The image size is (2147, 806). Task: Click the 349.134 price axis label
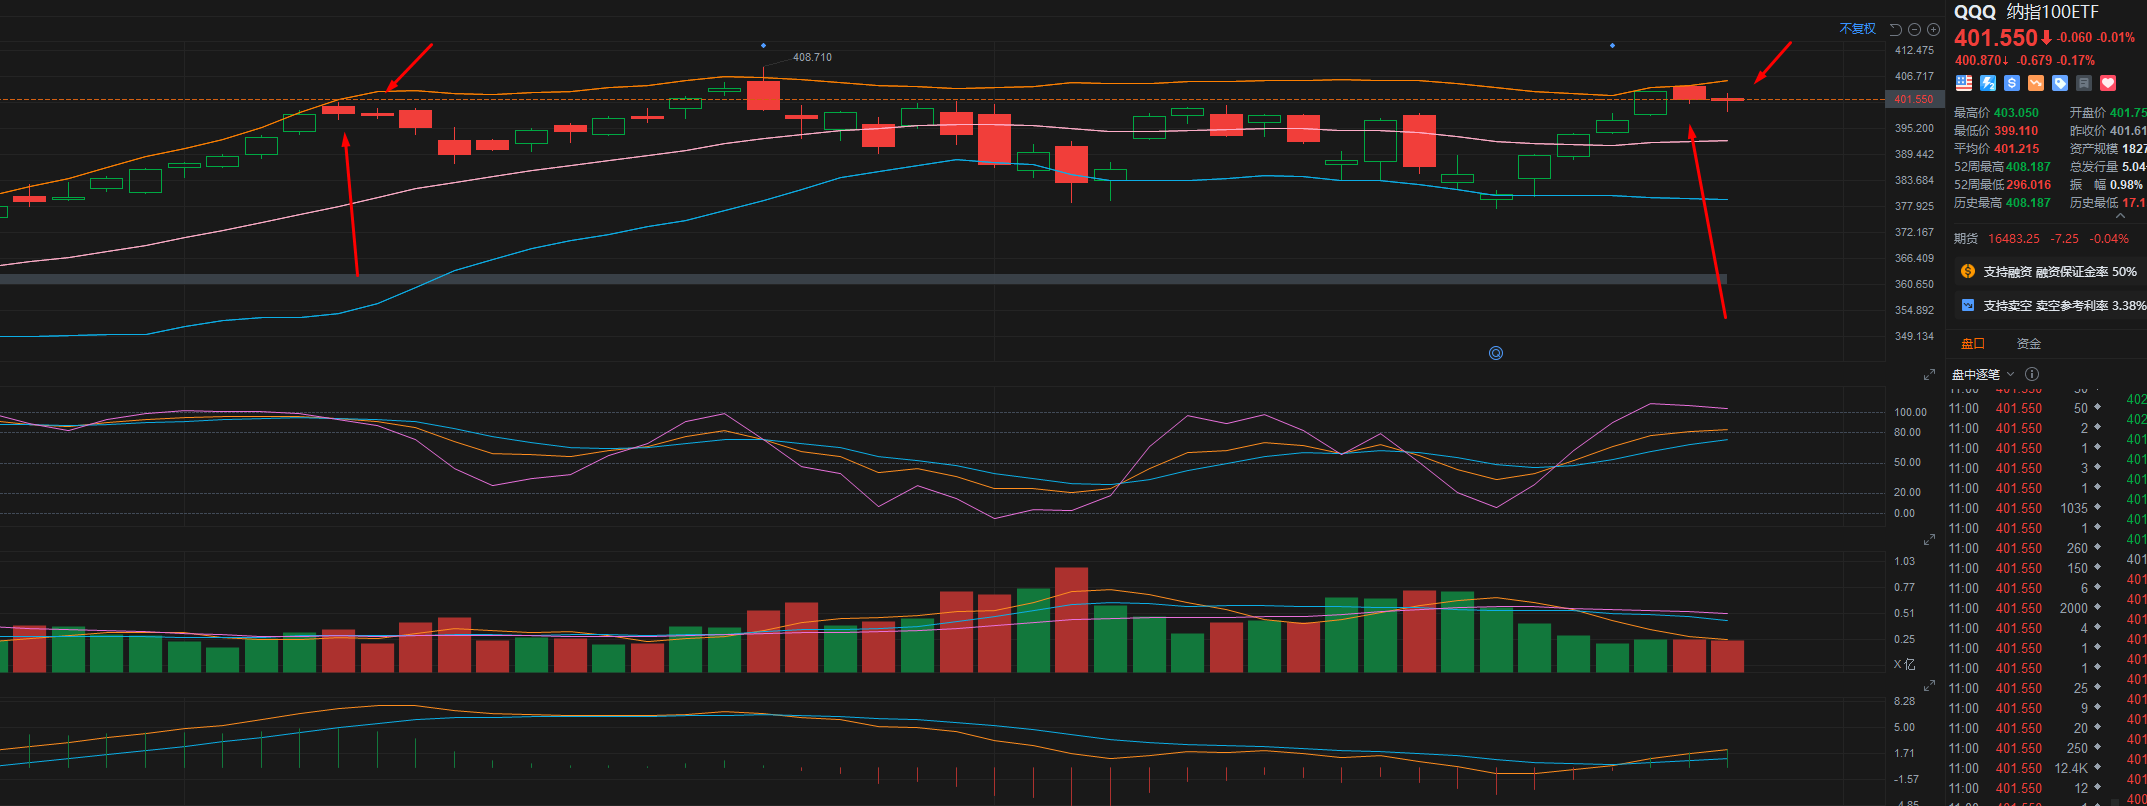pos(1914,336)
